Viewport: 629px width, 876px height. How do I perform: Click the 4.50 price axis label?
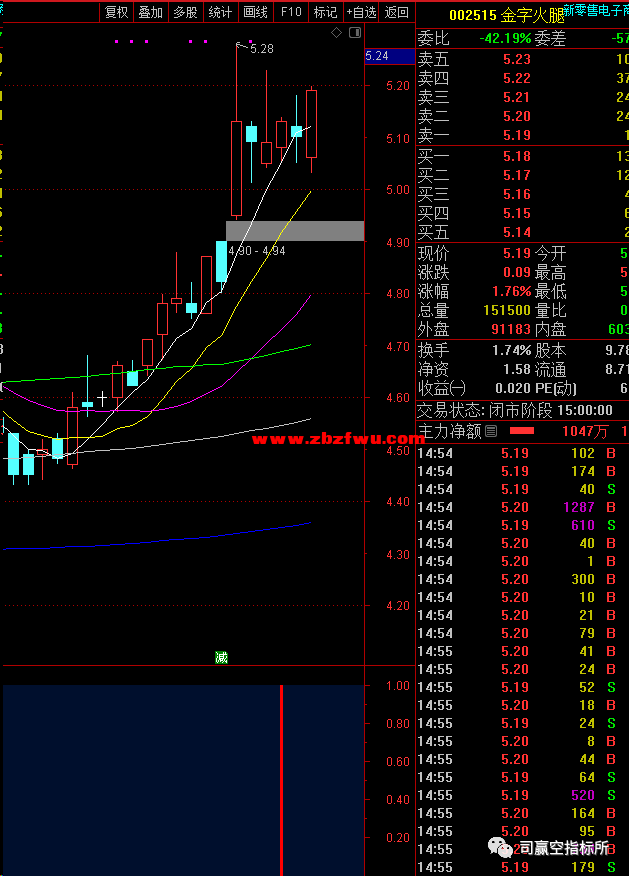(x=398, y=451)
